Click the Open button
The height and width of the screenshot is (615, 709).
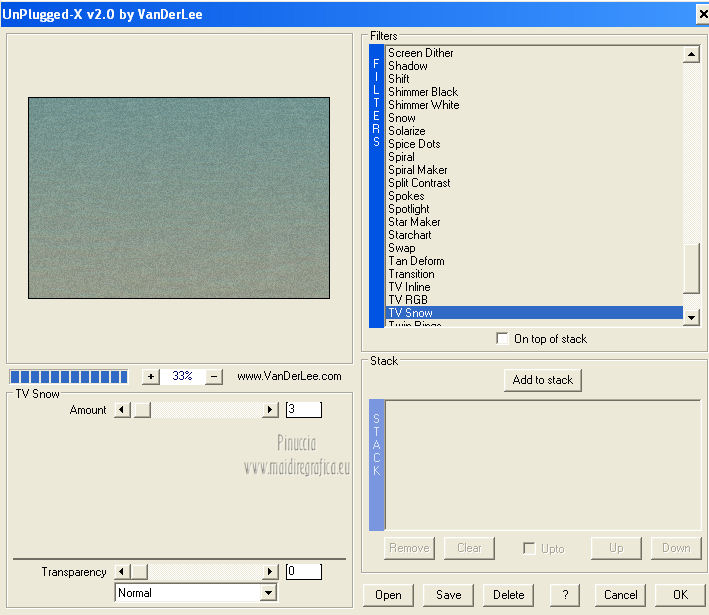tap(388, 595)
